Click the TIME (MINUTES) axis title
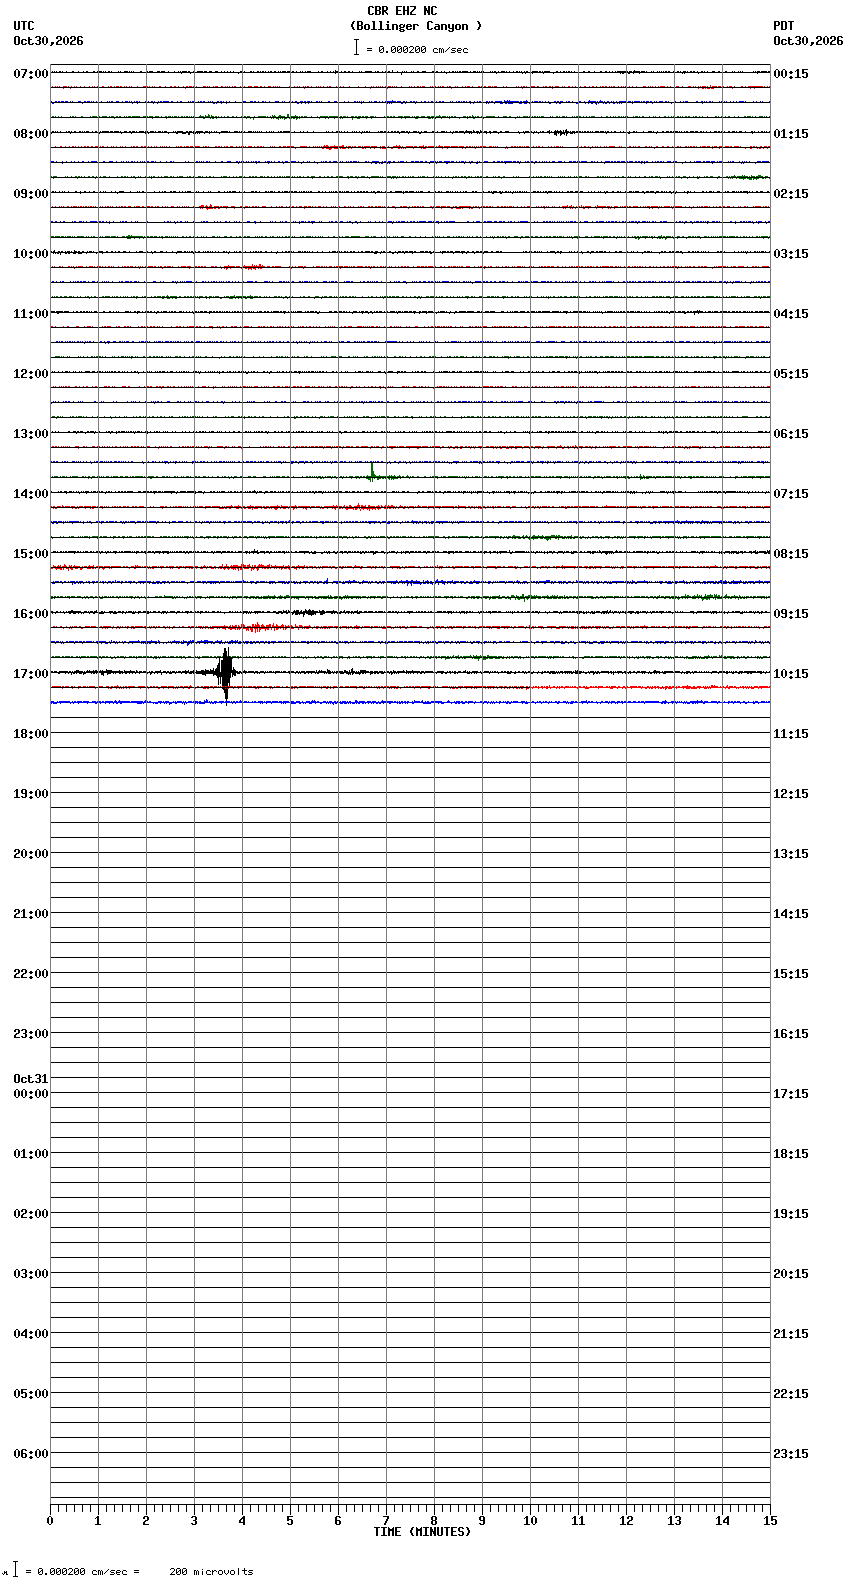The height and width of the screenshot is (1584, 850). (x=422, y=1532)
